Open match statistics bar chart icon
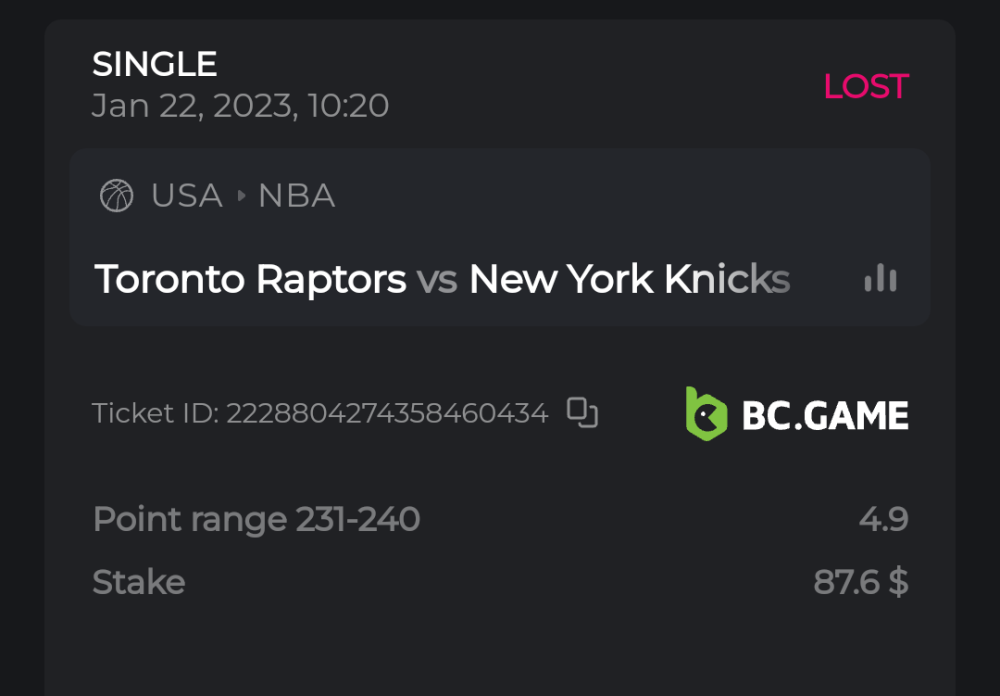Screen dimensions: 1000x696 point(880,279)
